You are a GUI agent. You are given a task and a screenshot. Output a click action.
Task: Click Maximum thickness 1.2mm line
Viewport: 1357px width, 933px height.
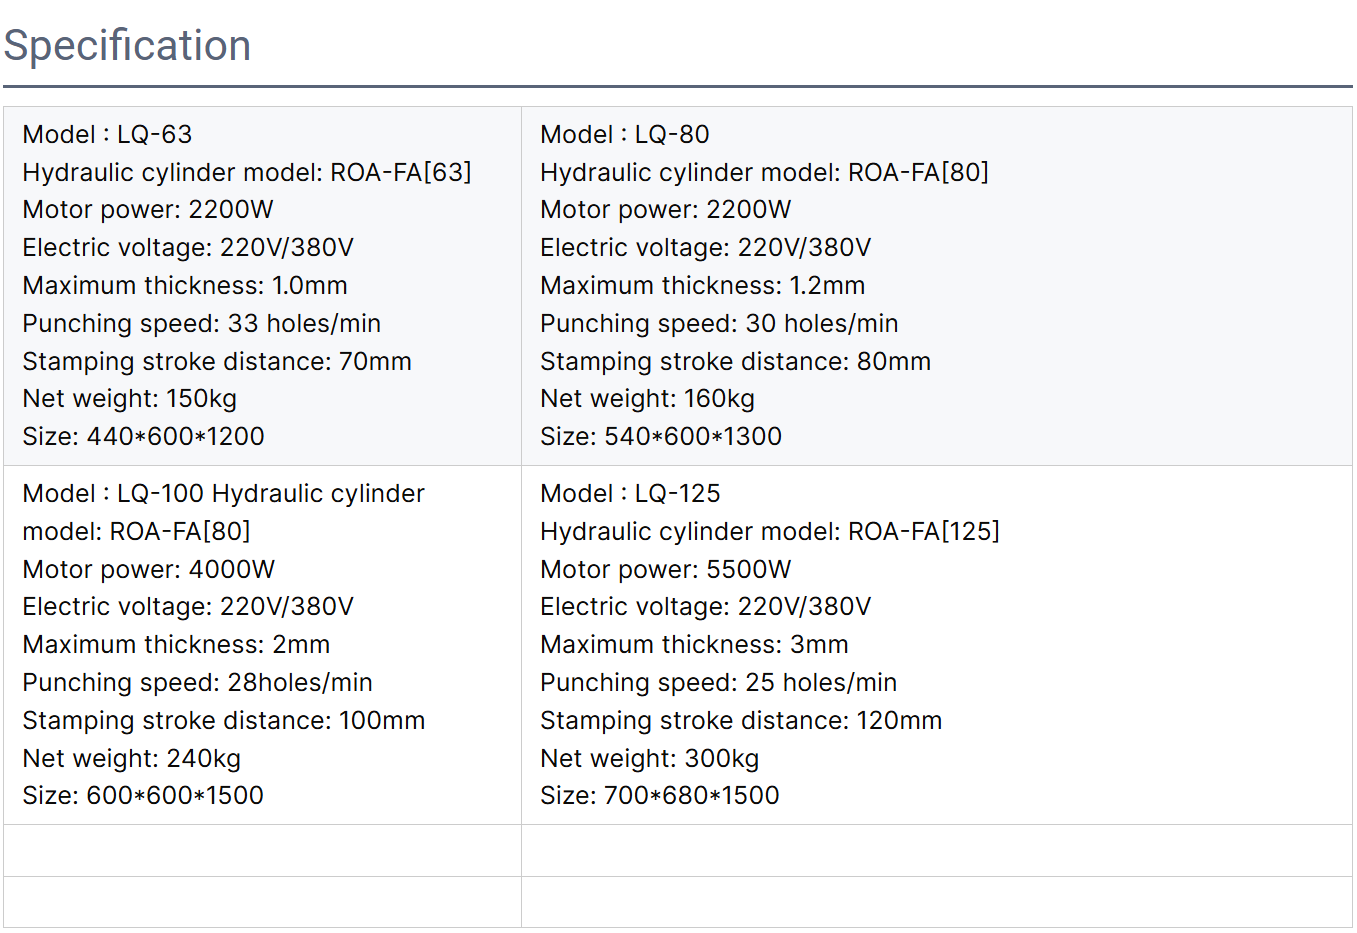702,286
